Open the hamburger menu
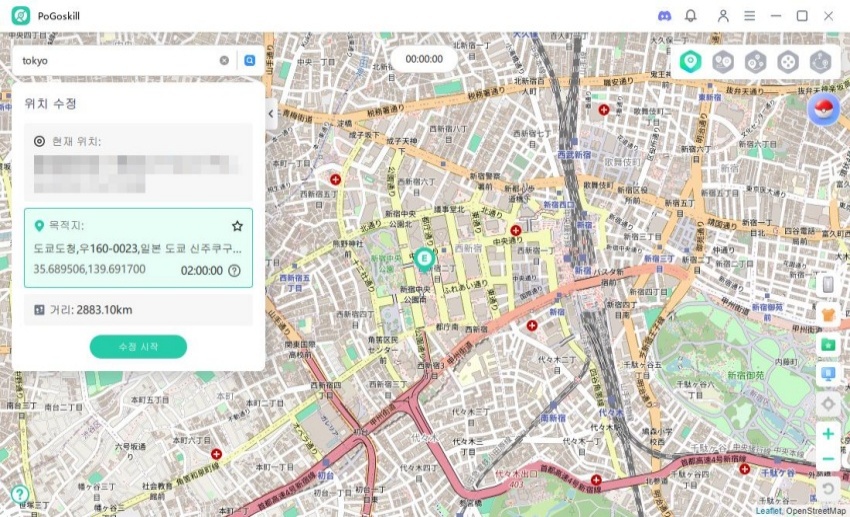Screen dimensions: 850x517 750,16
